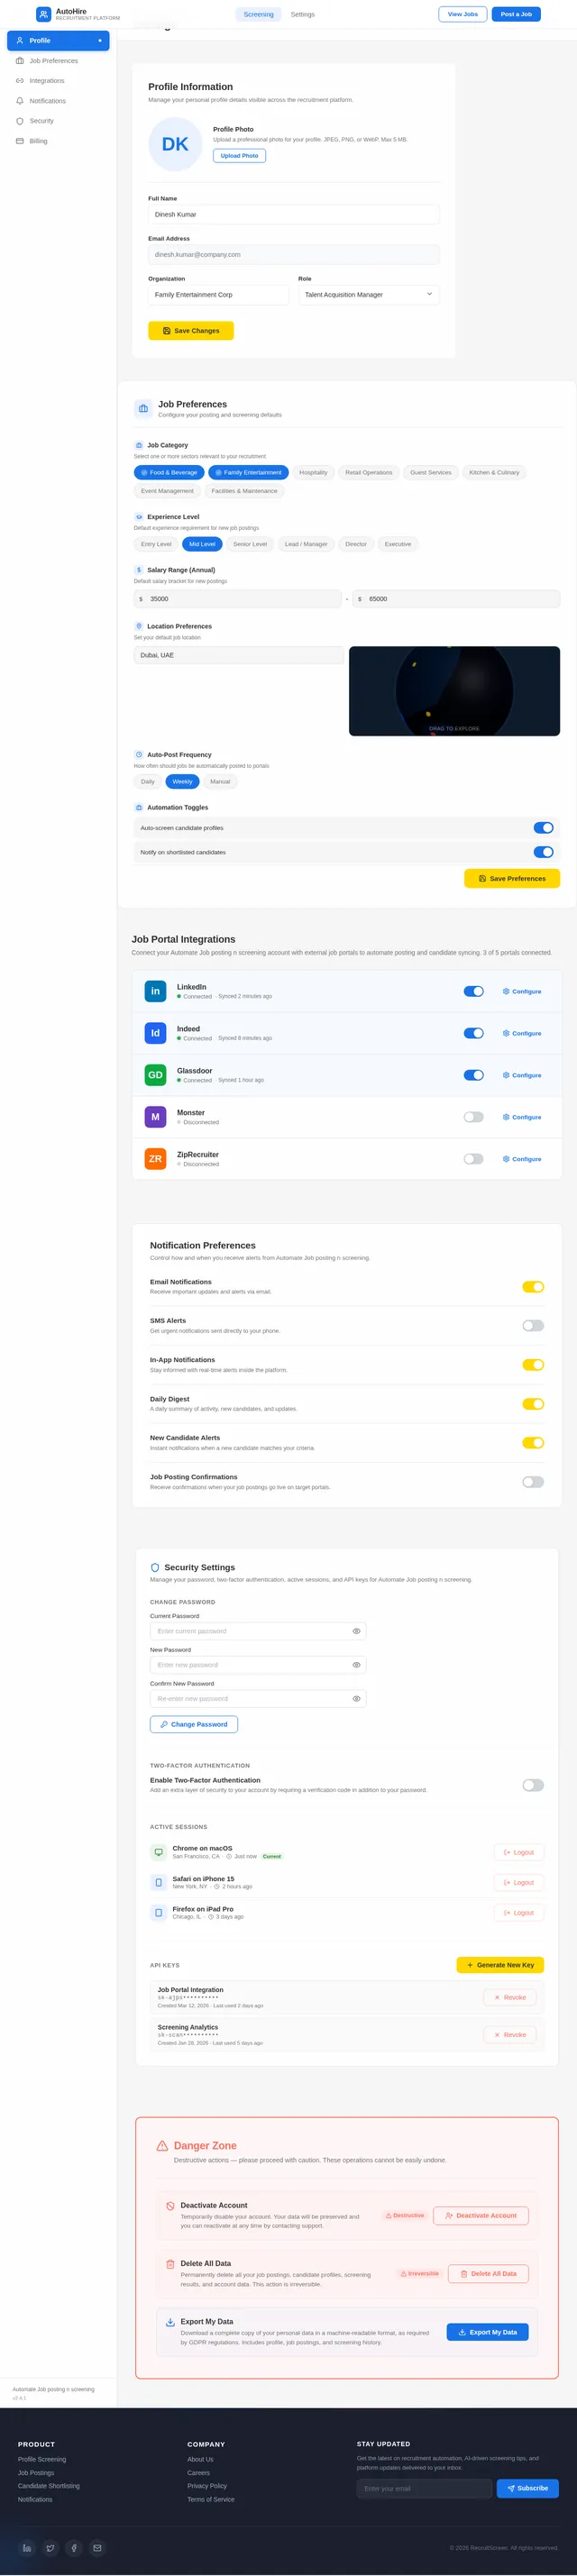Show the current password via eye icon
The width and height of the screenshot is (577, 2576).
pos(356,1631)
